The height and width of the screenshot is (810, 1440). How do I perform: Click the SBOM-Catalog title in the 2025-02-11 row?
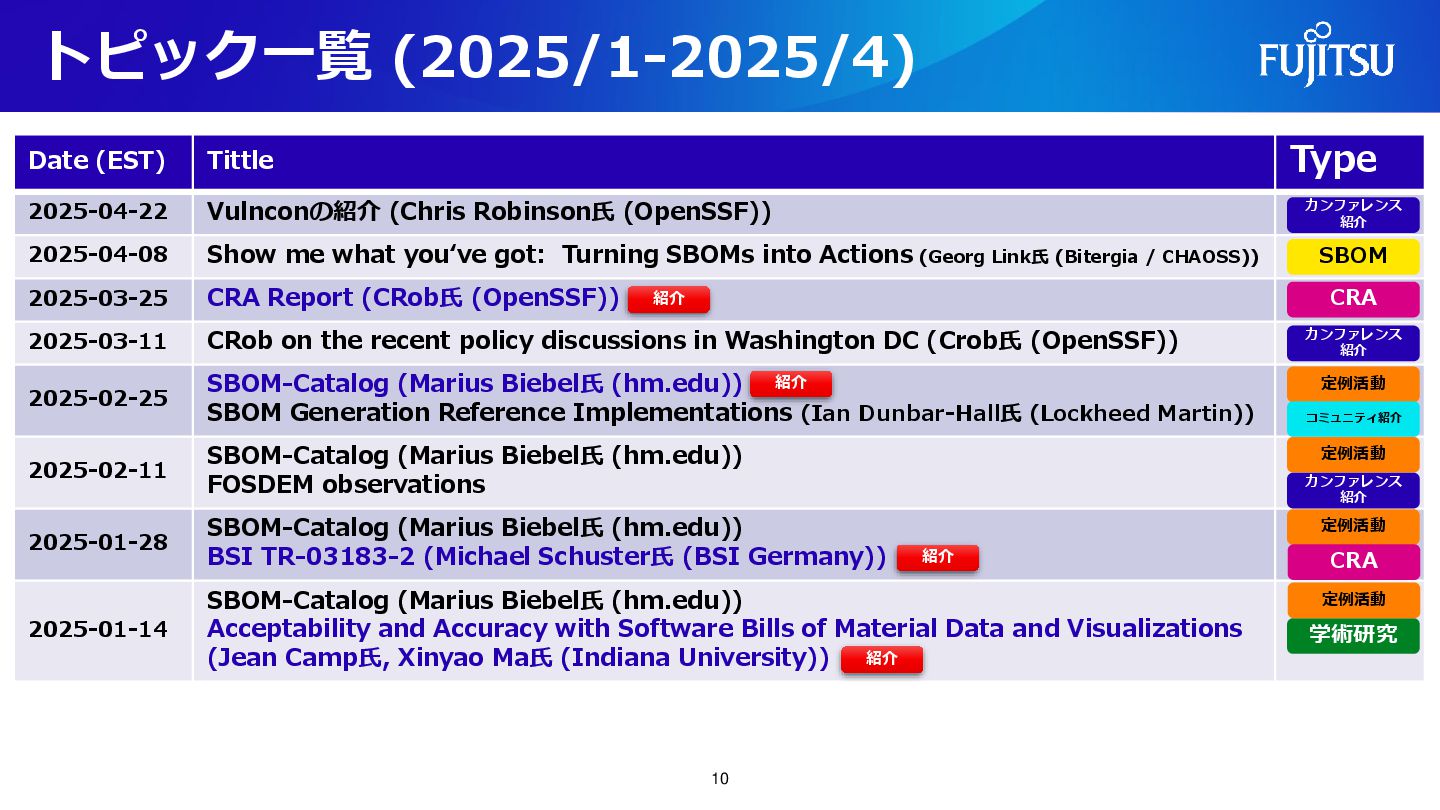[x=475, y=456]
